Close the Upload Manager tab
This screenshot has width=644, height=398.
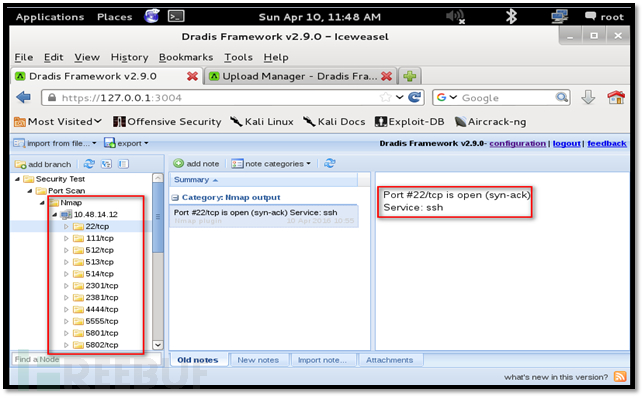(x=386, y=76)
